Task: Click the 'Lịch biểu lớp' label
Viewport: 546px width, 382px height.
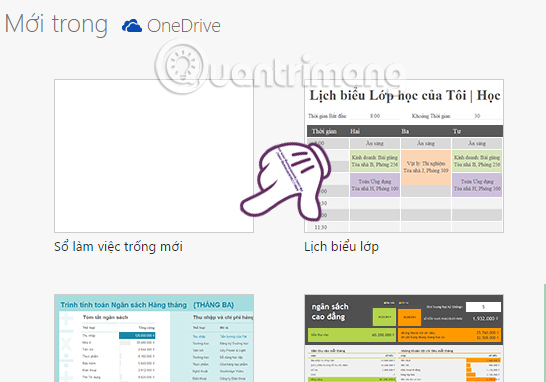Action: pos(341,247)
